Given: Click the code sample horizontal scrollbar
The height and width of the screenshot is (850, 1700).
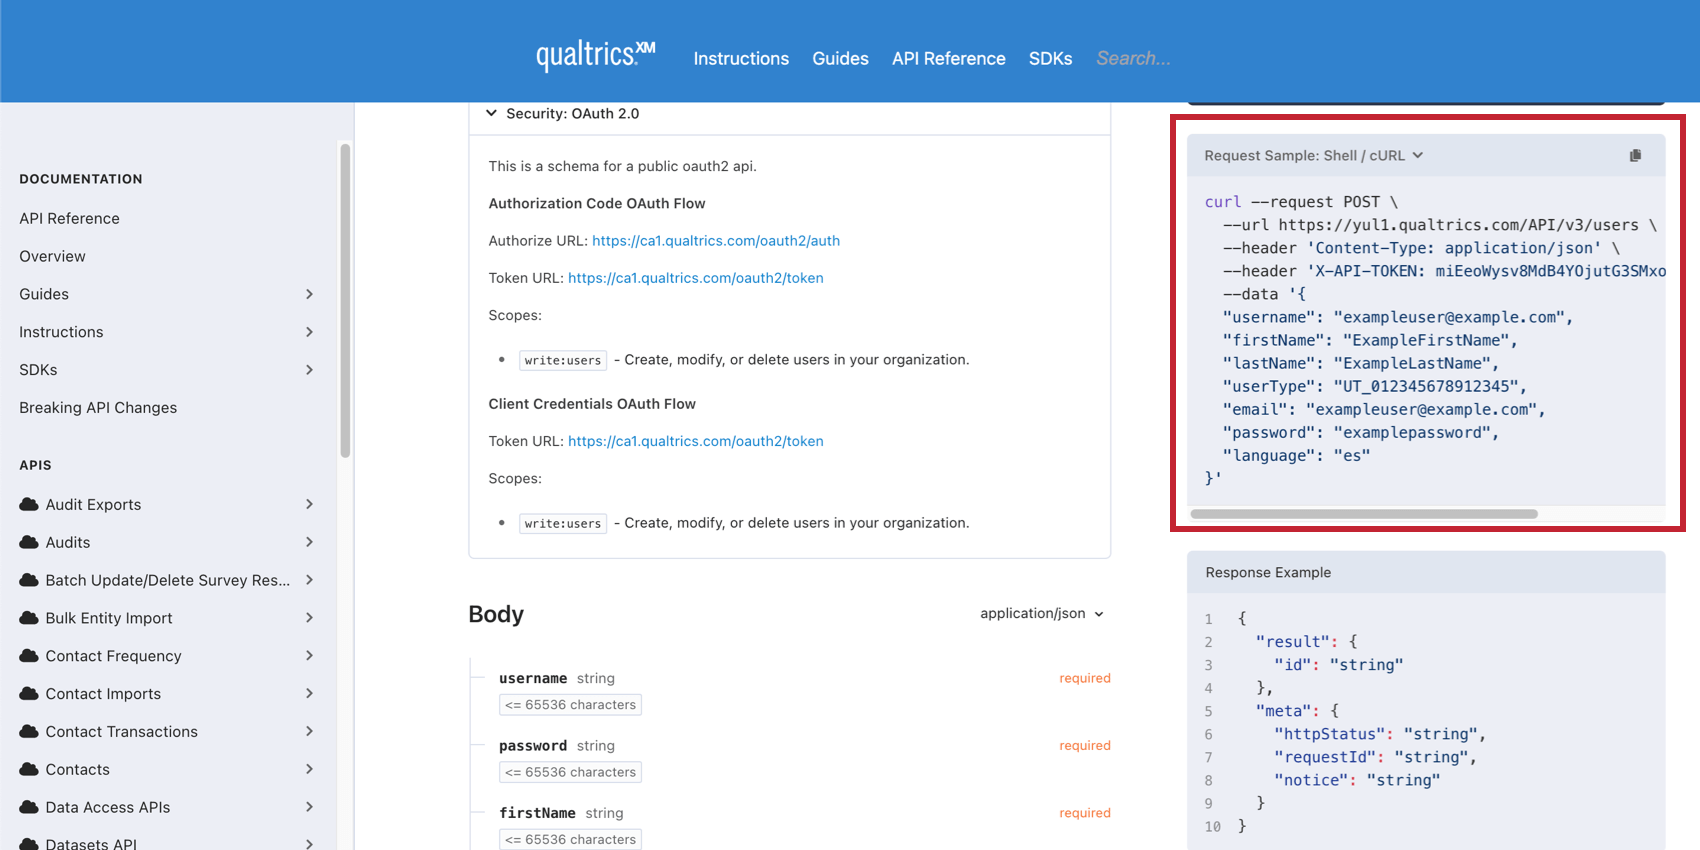Looking at the screenshot, I should (x=1364, y=514).
